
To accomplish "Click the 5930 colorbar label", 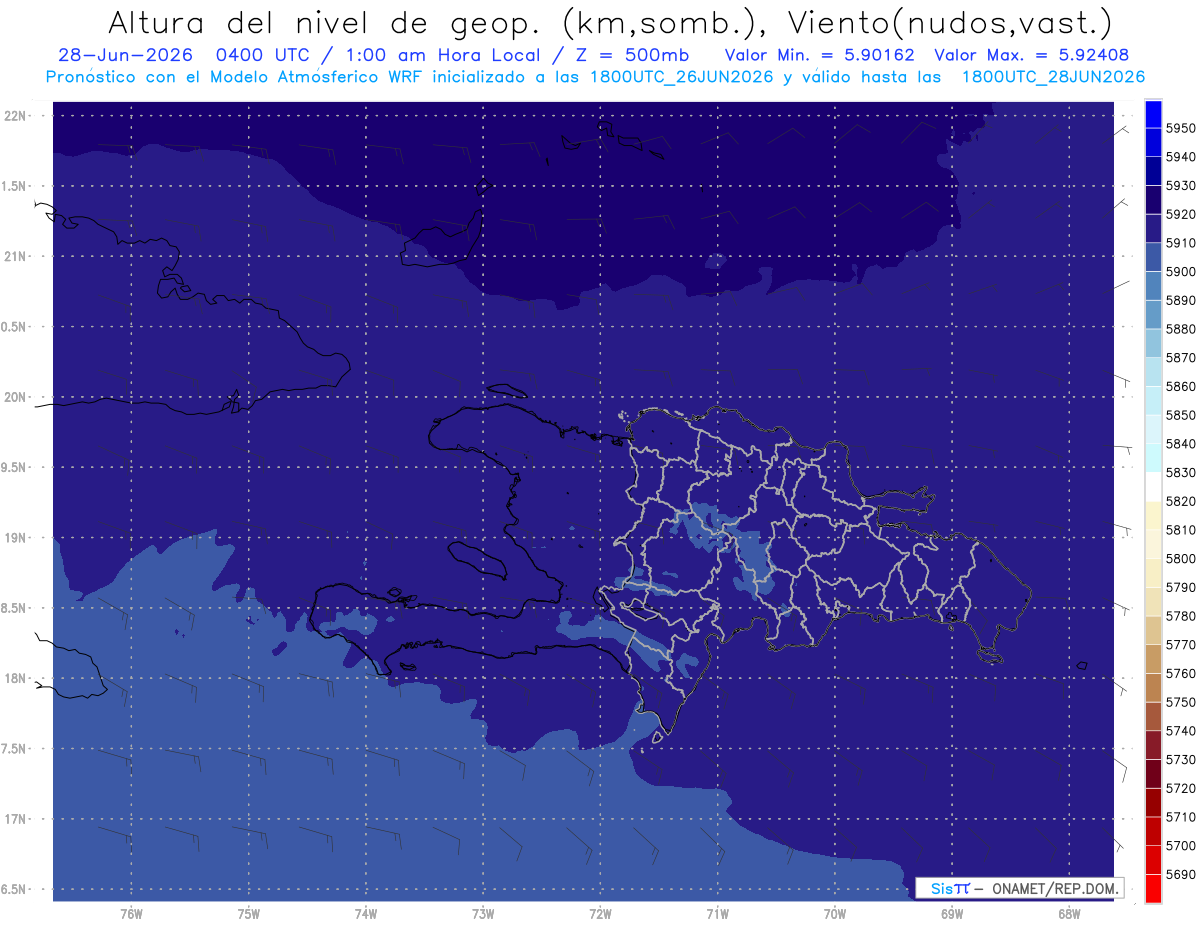I will pos(1180,186).
